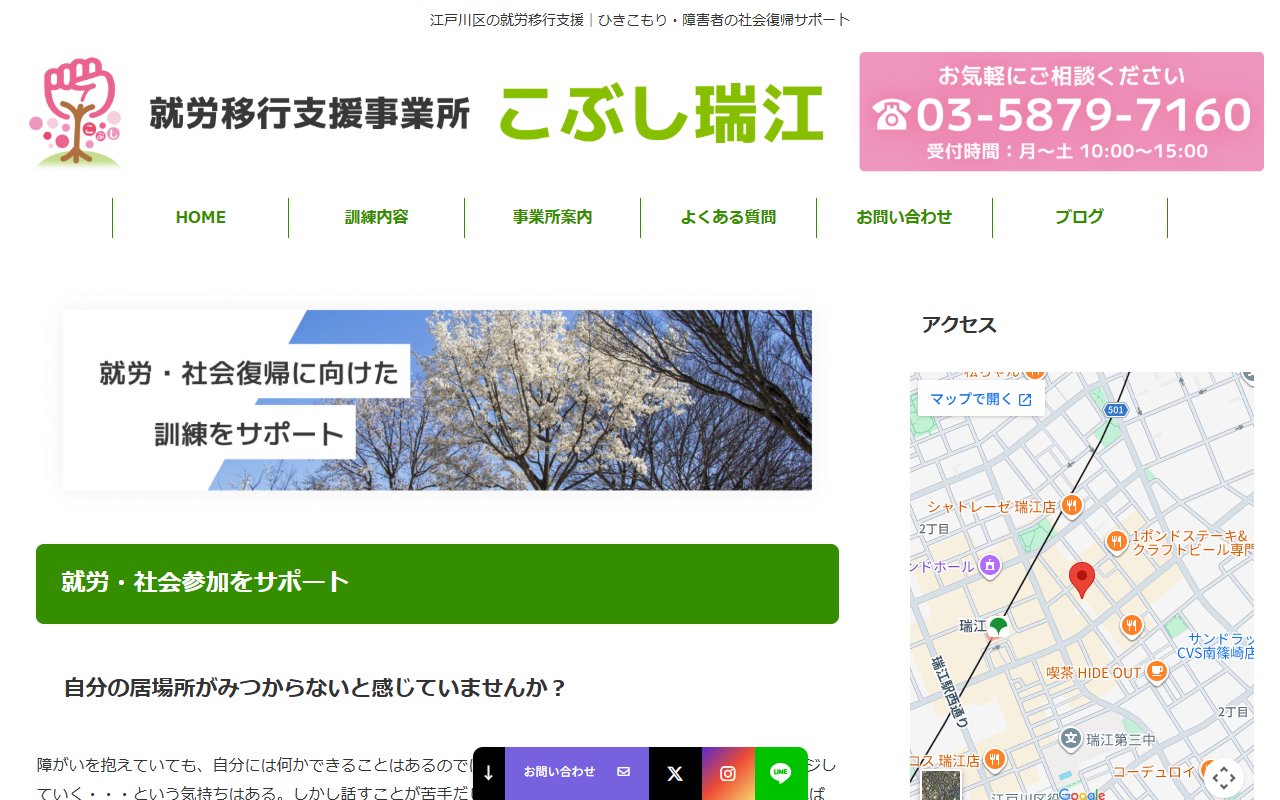This screenshot has height=800, width=1280.
Task: Click the 就労・社会参加をサポート green heading
Action: pyautogui.click(x=437, y=584)
